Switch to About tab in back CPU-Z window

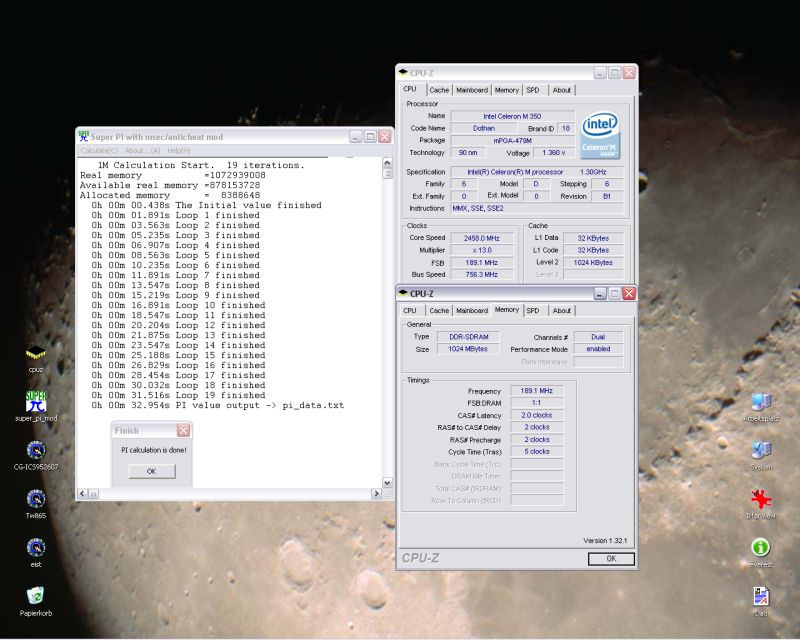click(562, 90)
